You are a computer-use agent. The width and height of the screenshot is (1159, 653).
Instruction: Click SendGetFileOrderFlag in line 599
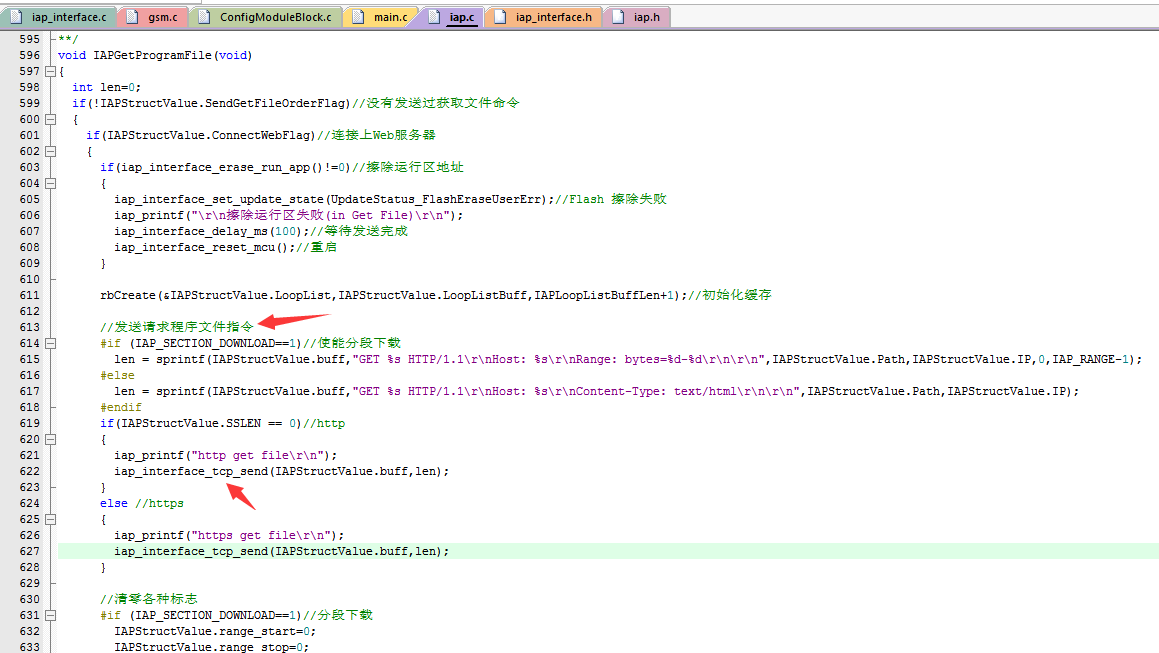(x=275, y=104)
